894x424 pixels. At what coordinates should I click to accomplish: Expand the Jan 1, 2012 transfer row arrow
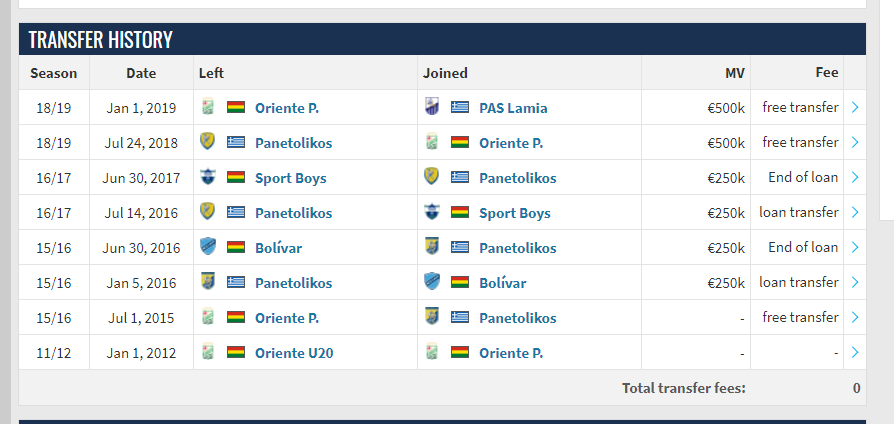(x=855, y=353)
